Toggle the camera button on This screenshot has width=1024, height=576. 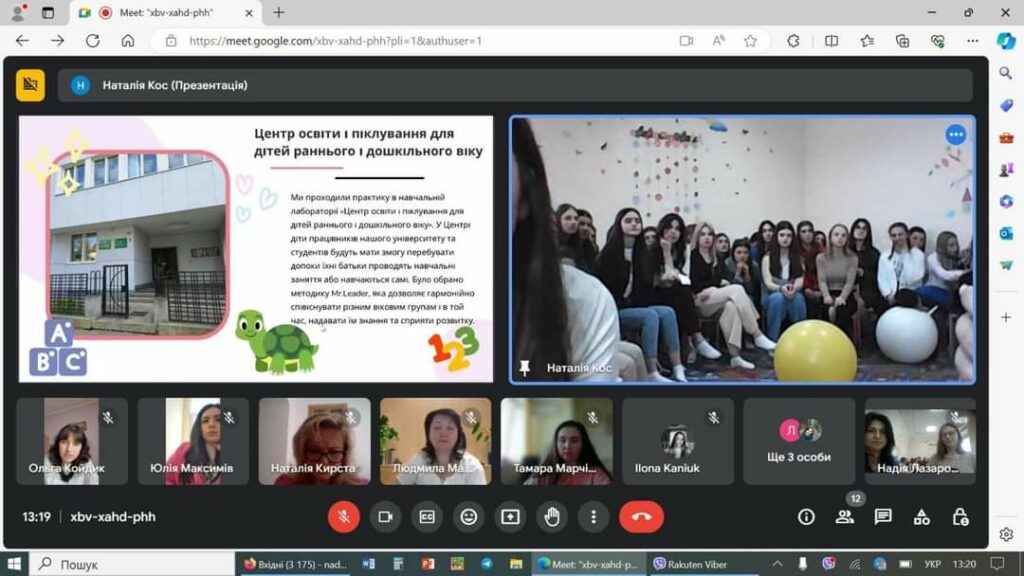click(385, 517)
